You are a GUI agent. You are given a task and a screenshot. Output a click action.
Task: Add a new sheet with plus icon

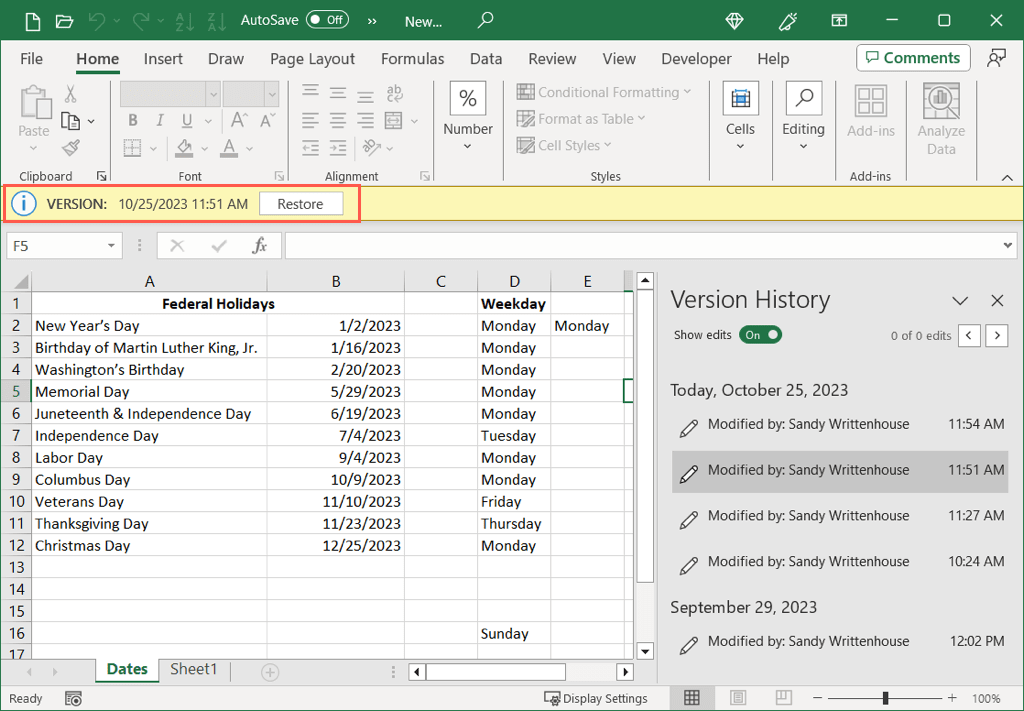click(269, 672)
